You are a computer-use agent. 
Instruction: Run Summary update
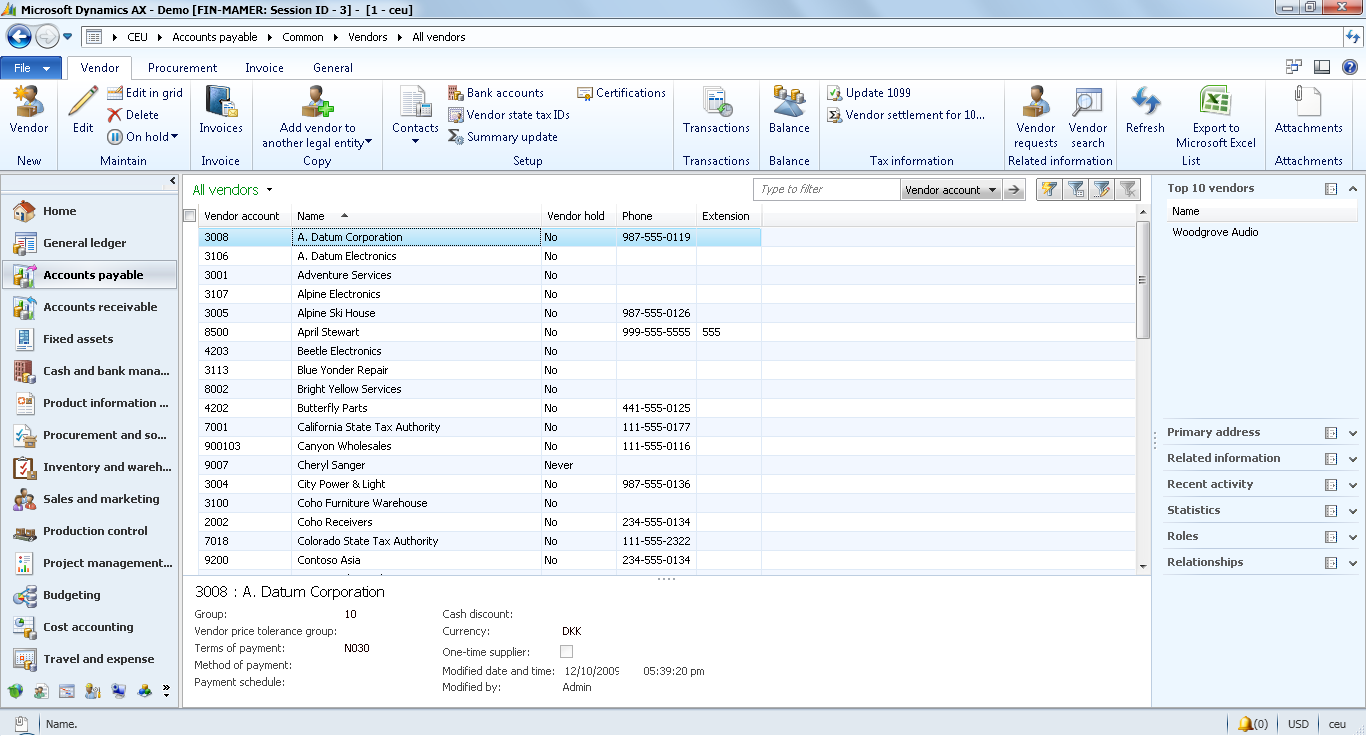click(x=503, y=137)
